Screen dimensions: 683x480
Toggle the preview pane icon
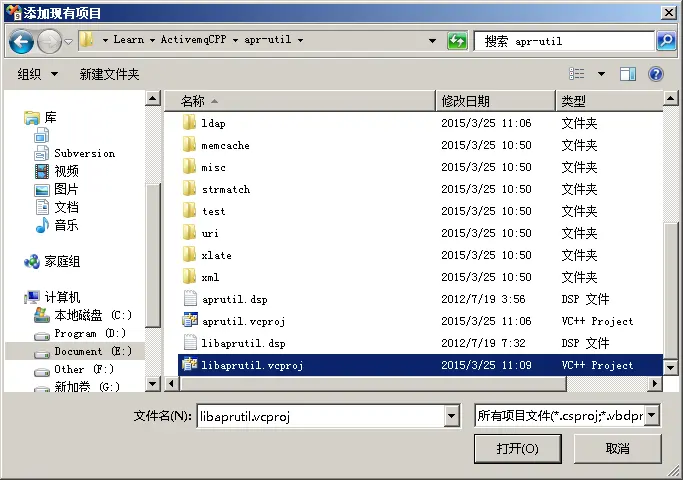628,74
